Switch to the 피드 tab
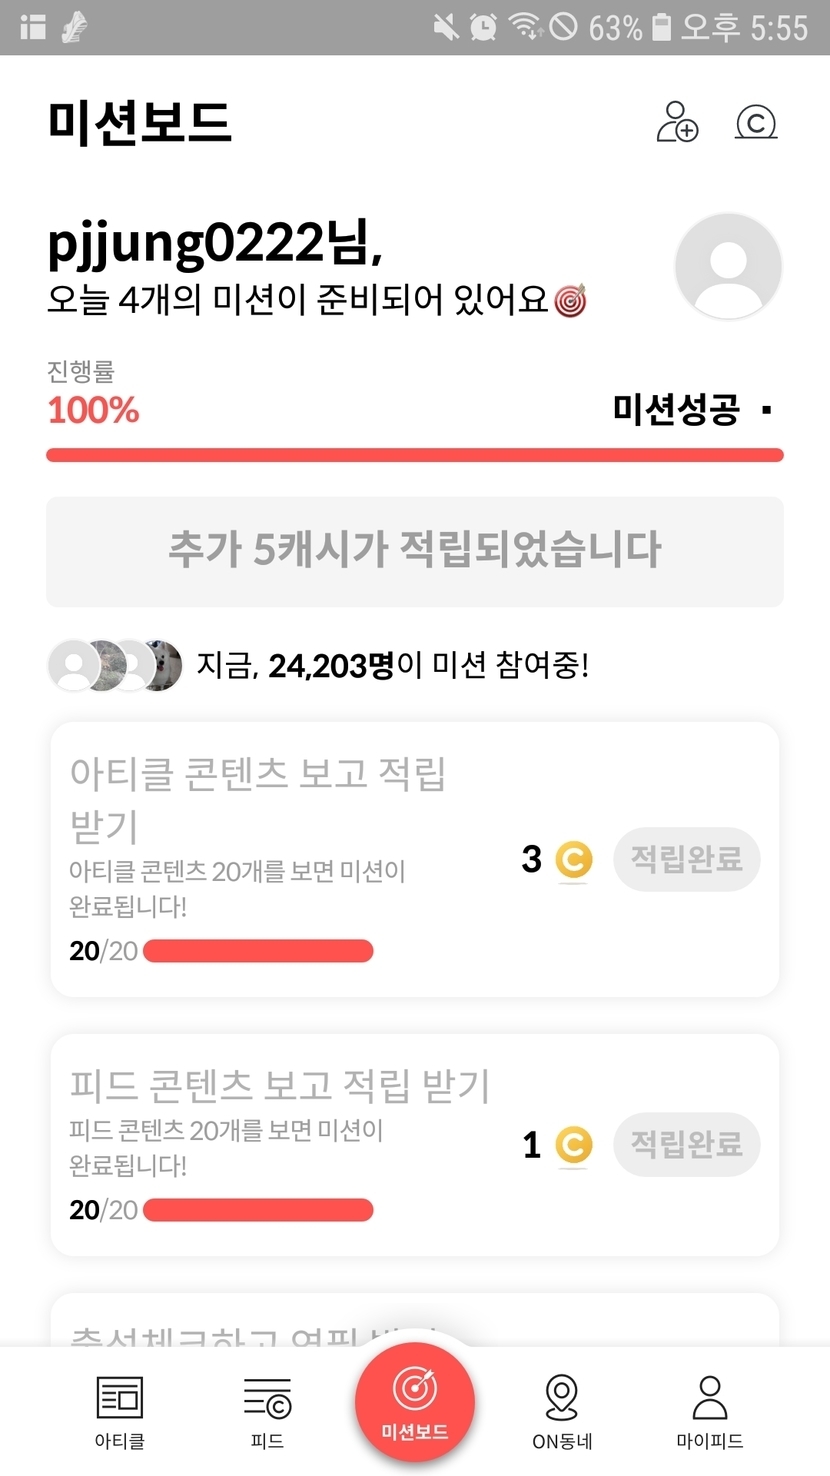830x1476 pixels. pyautogui.click(x=267, y=1411)
